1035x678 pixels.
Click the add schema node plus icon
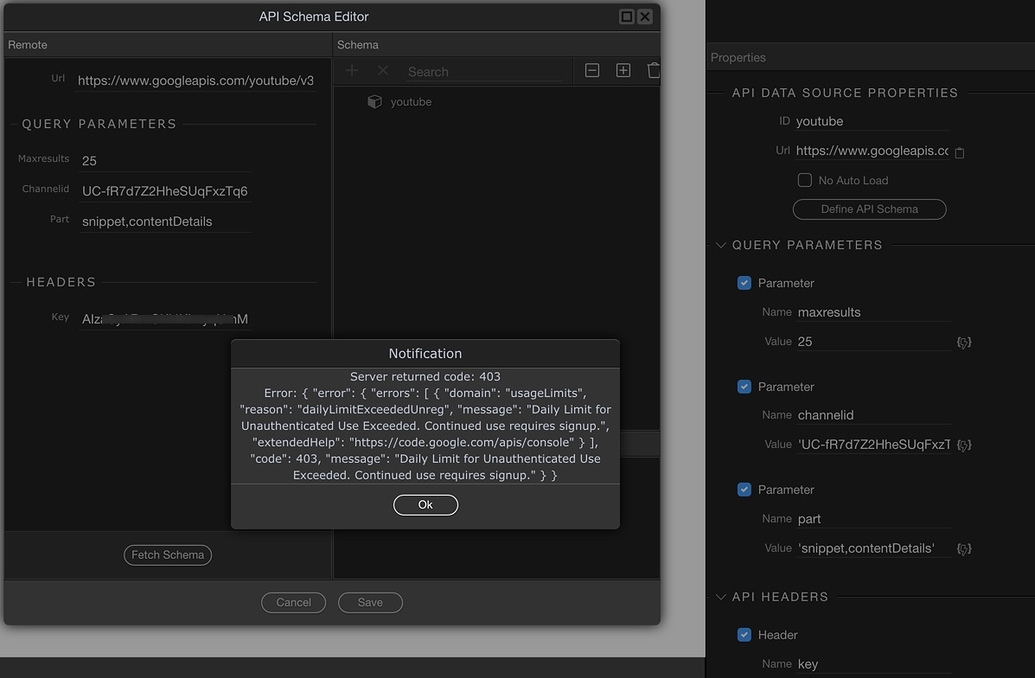pyautogui.click(x=351, y=70)
